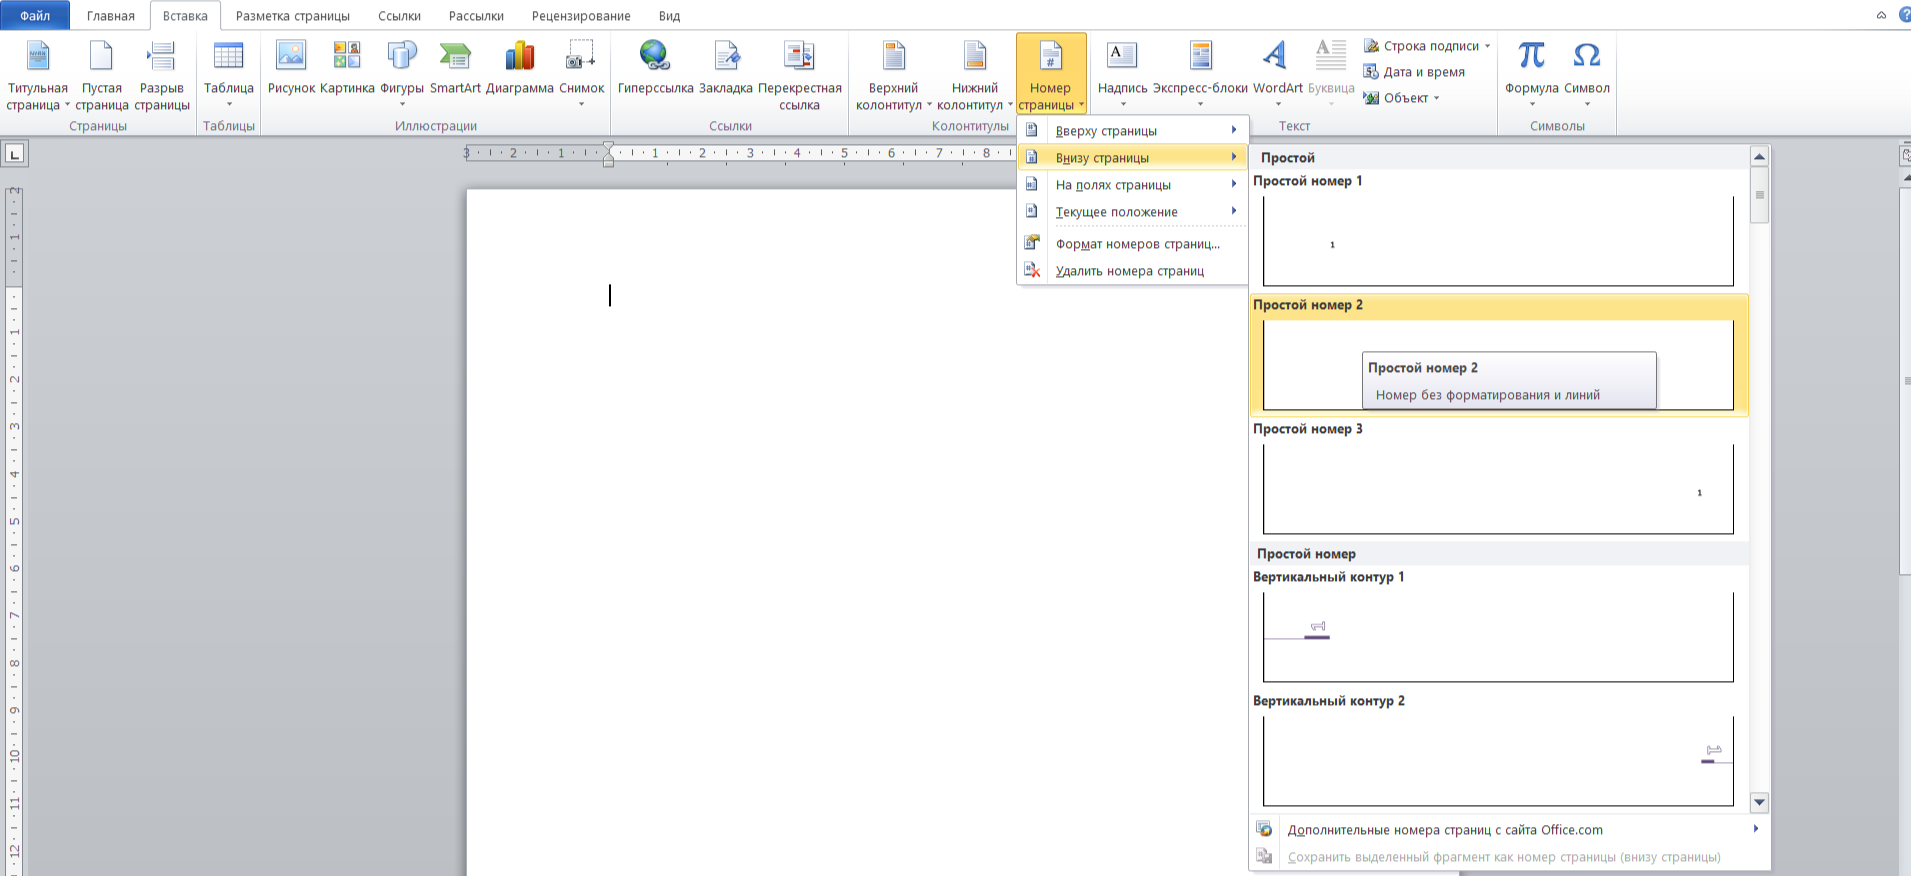1911x876 pixels.
Task: Open the Рецензирование ribbon tab
Action: pyautogui.click(x=580, y=16)
